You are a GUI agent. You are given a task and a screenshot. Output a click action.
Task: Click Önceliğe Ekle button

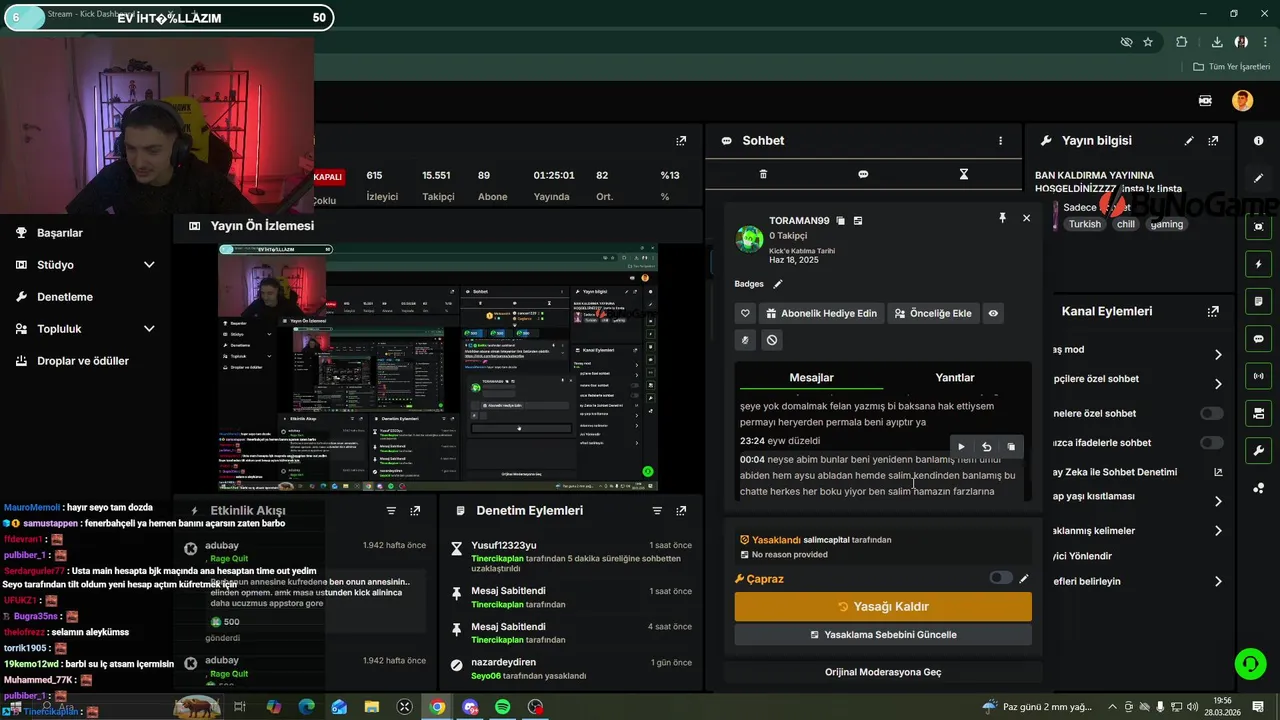[x=933, y=313]
